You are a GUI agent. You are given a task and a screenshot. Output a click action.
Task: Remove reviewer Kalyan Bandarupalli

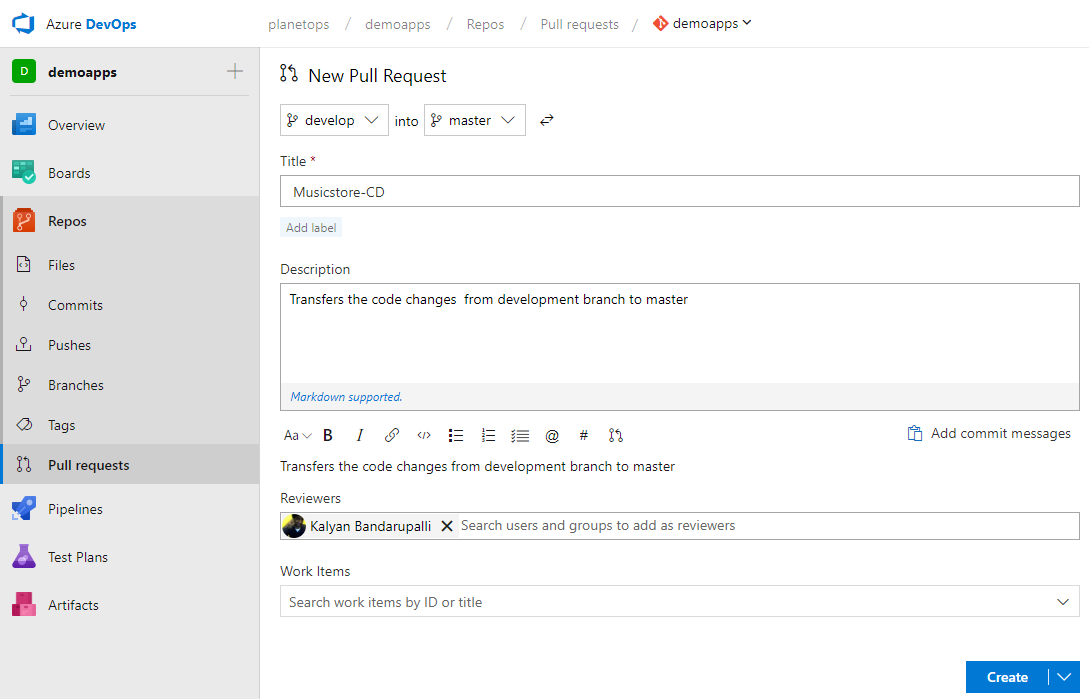point(447,526)
